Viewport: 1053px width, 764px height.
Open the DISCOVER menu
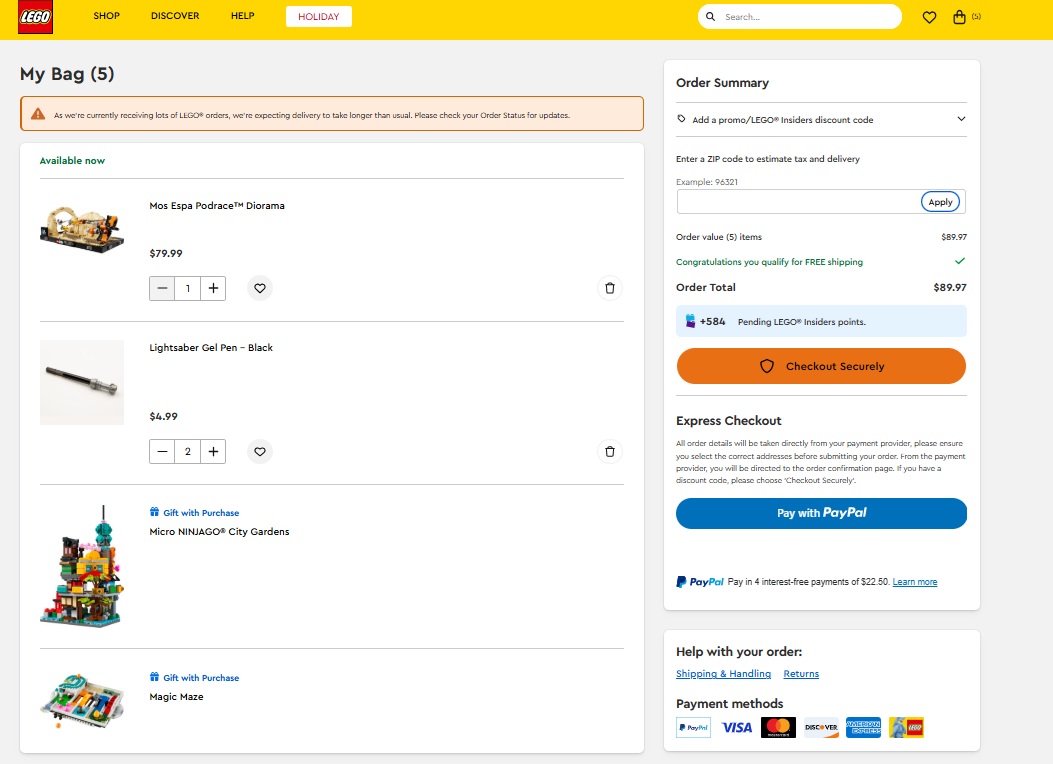(175, 16)
